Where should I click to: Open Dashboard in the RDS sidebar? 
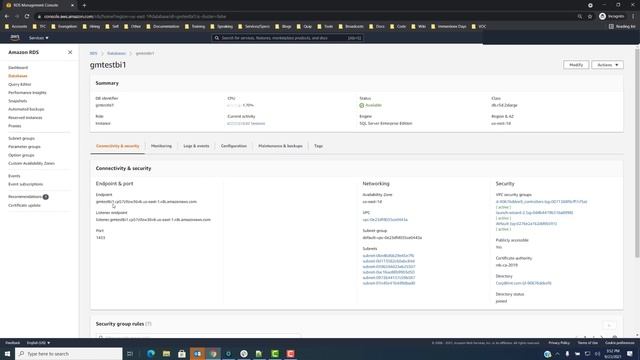click(18, 68)
